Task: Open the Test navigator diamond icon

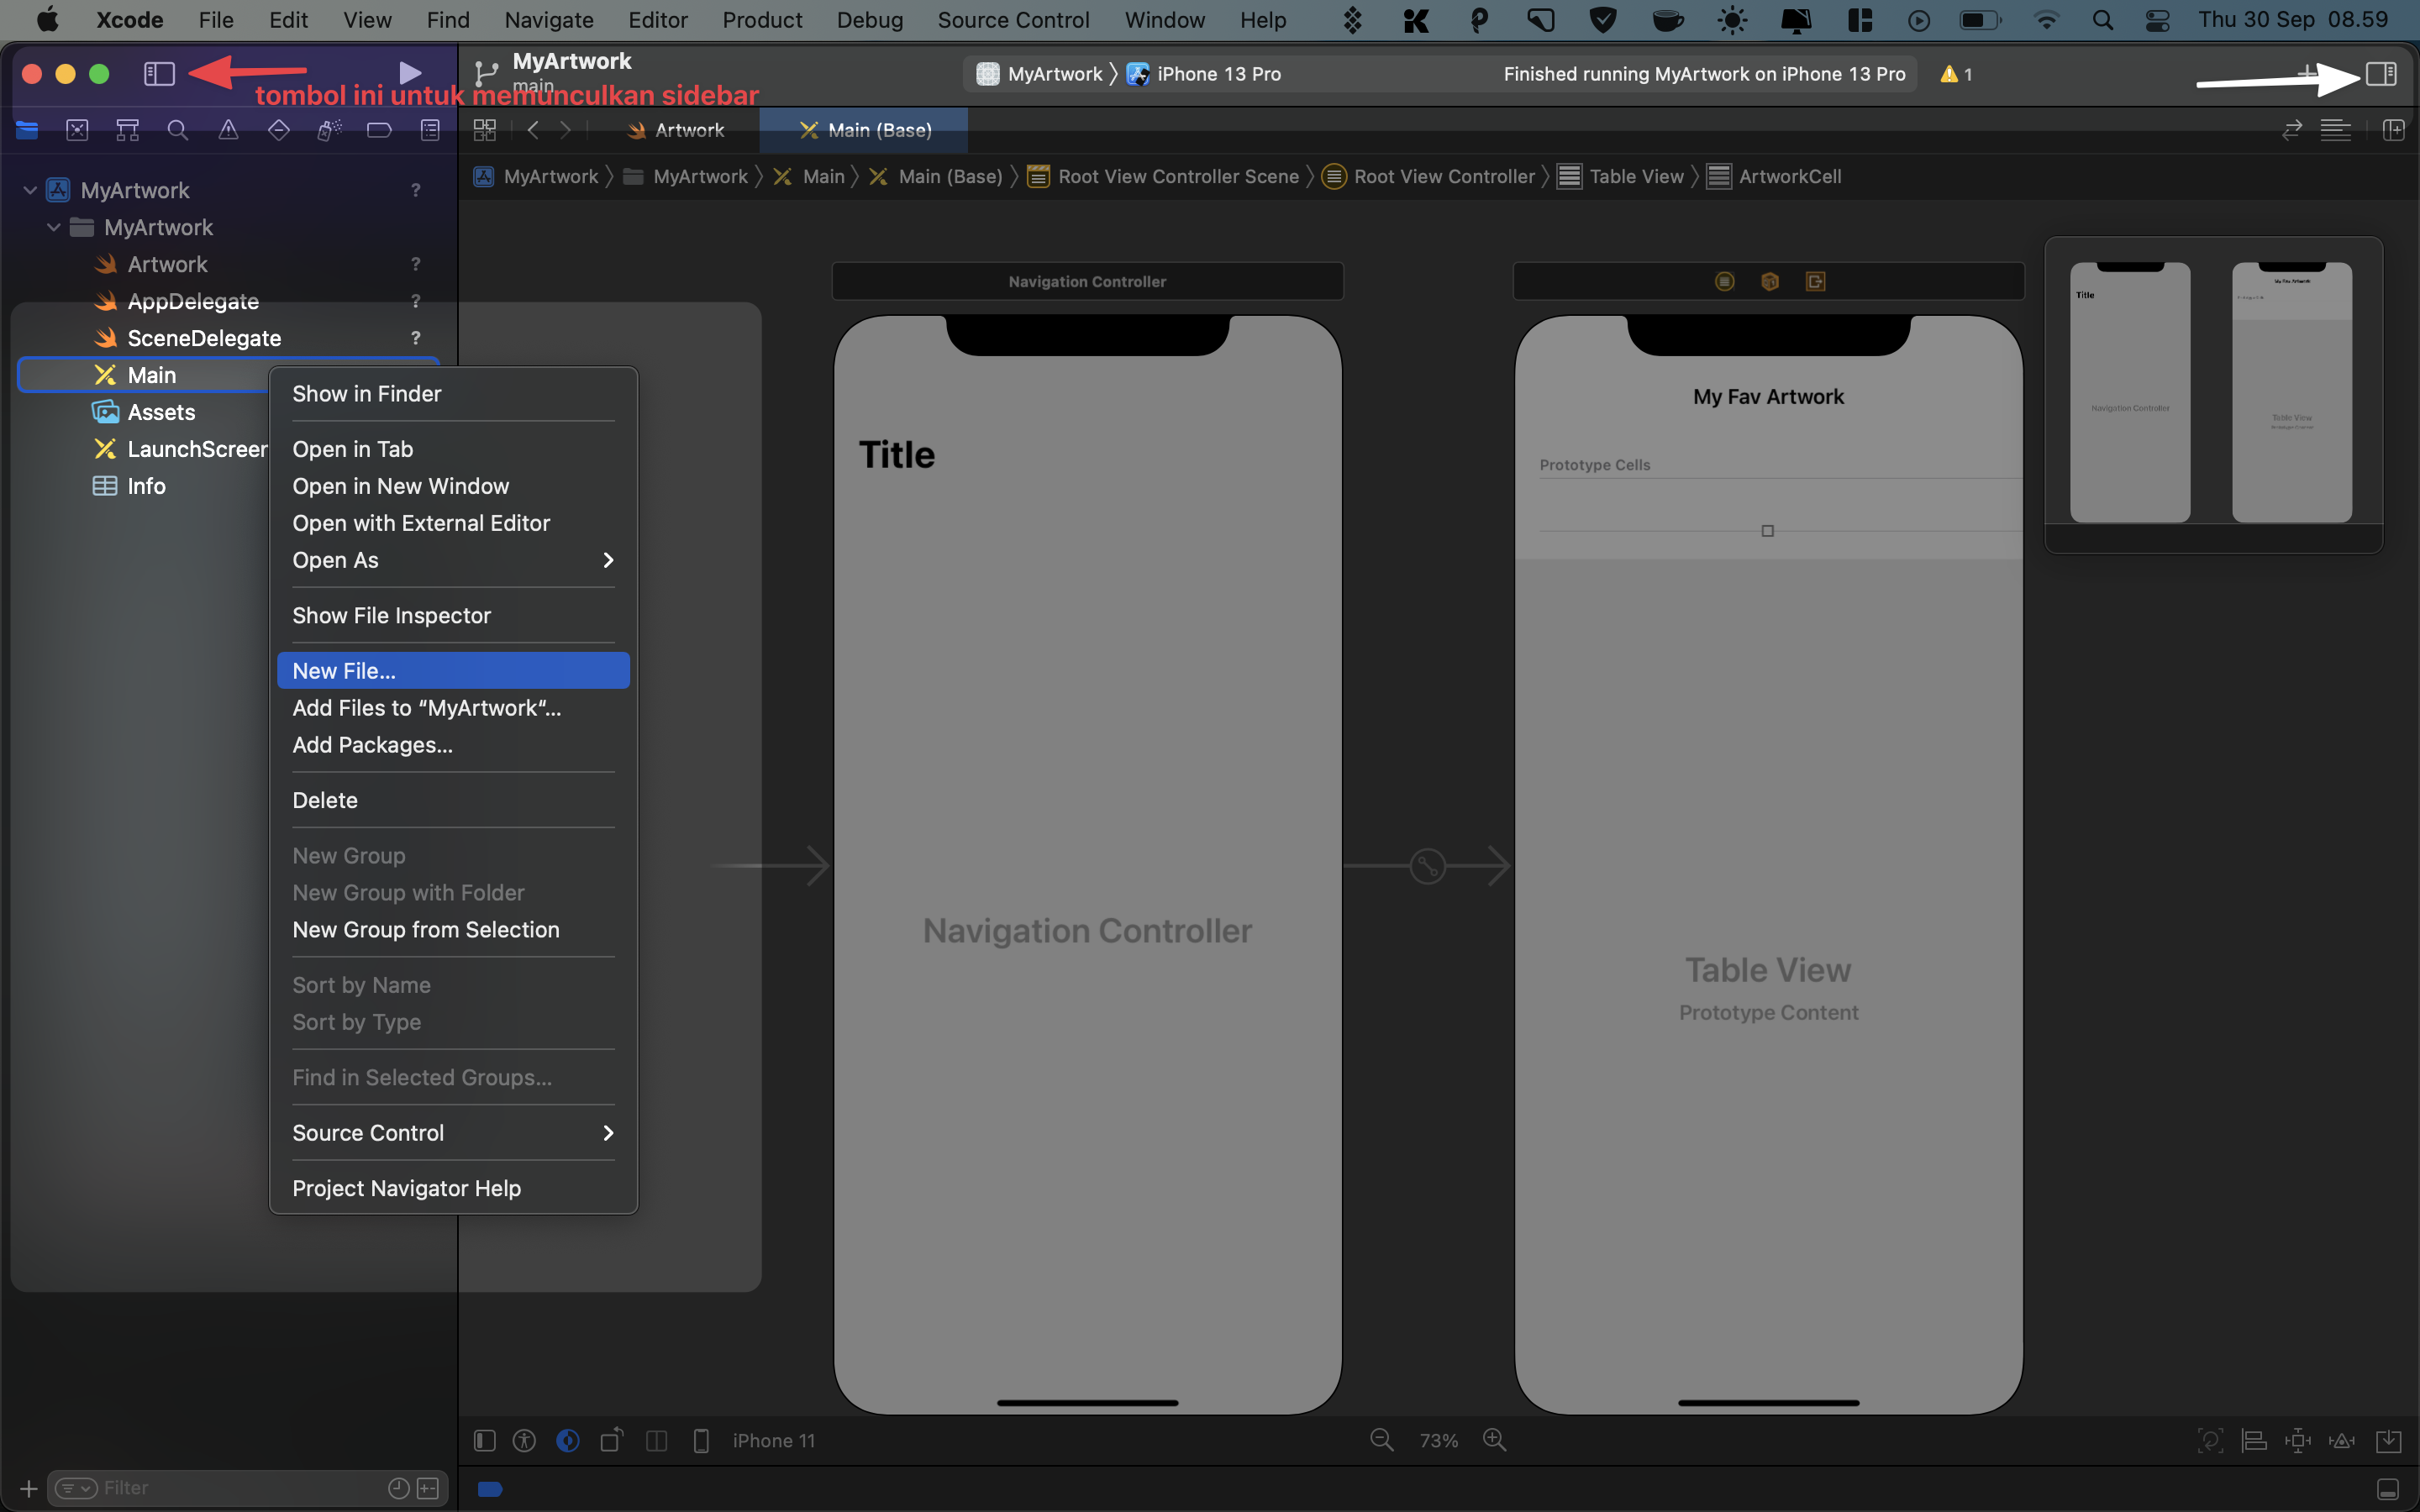Action: tap(279, 130)
